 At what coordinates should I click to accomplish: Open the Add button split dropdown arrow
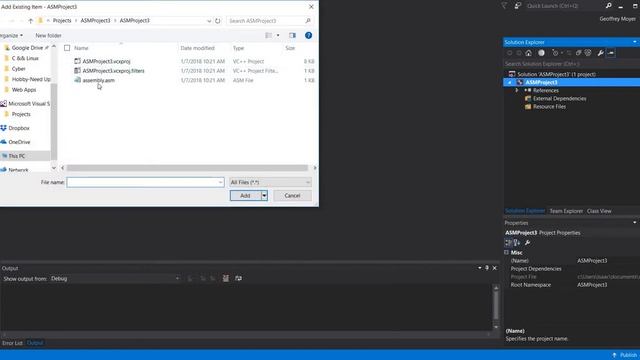pyautogui.click(x=264, y=196)
